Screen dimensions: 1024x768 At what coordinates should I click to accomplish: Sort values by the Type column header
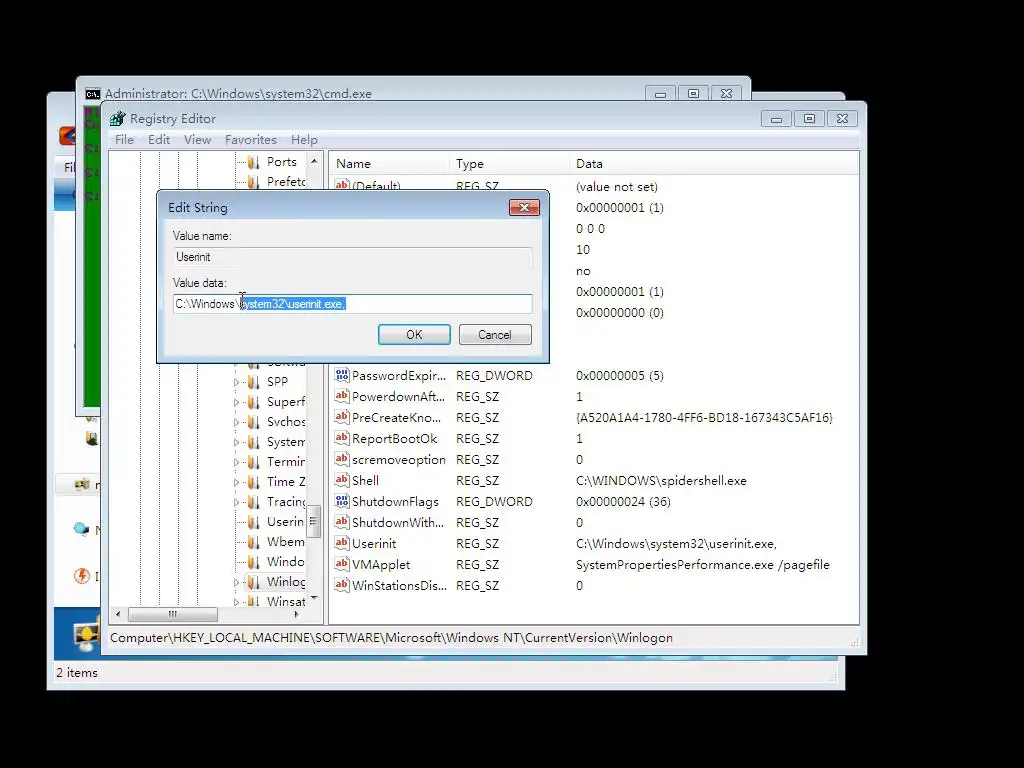[x=509, y=164]
